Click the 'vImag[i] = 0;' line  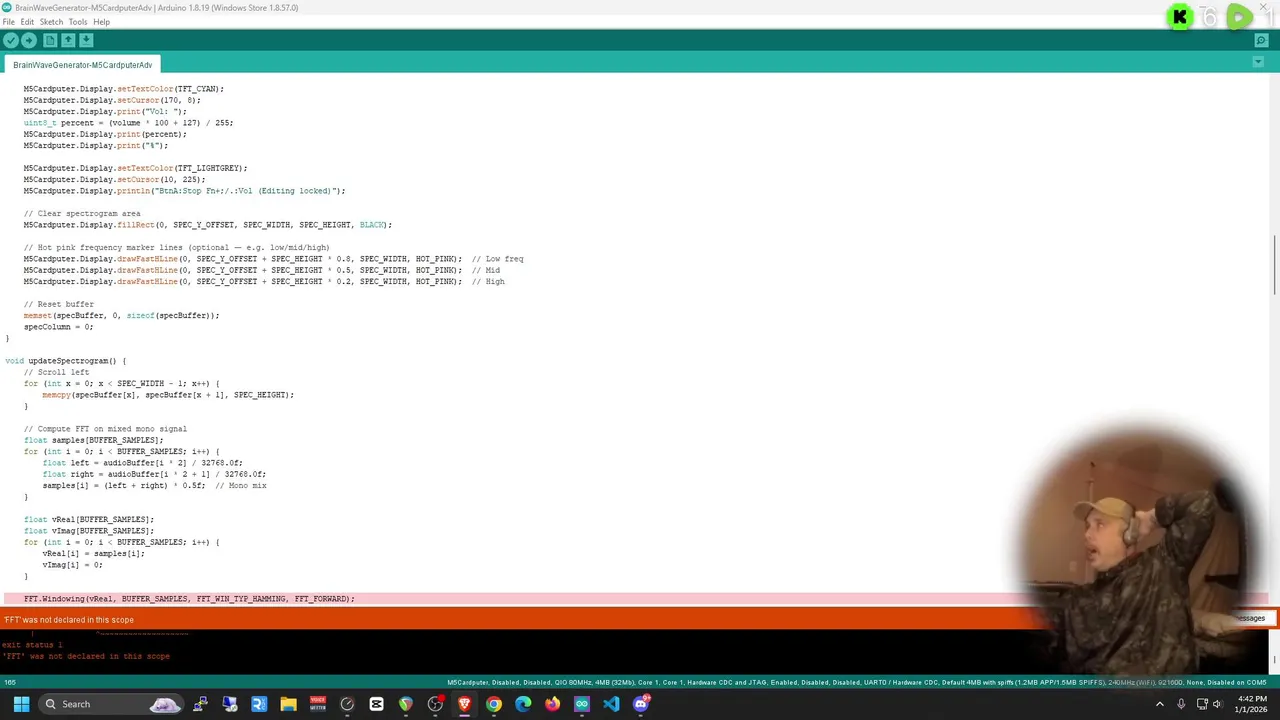[x=72, y=565]
